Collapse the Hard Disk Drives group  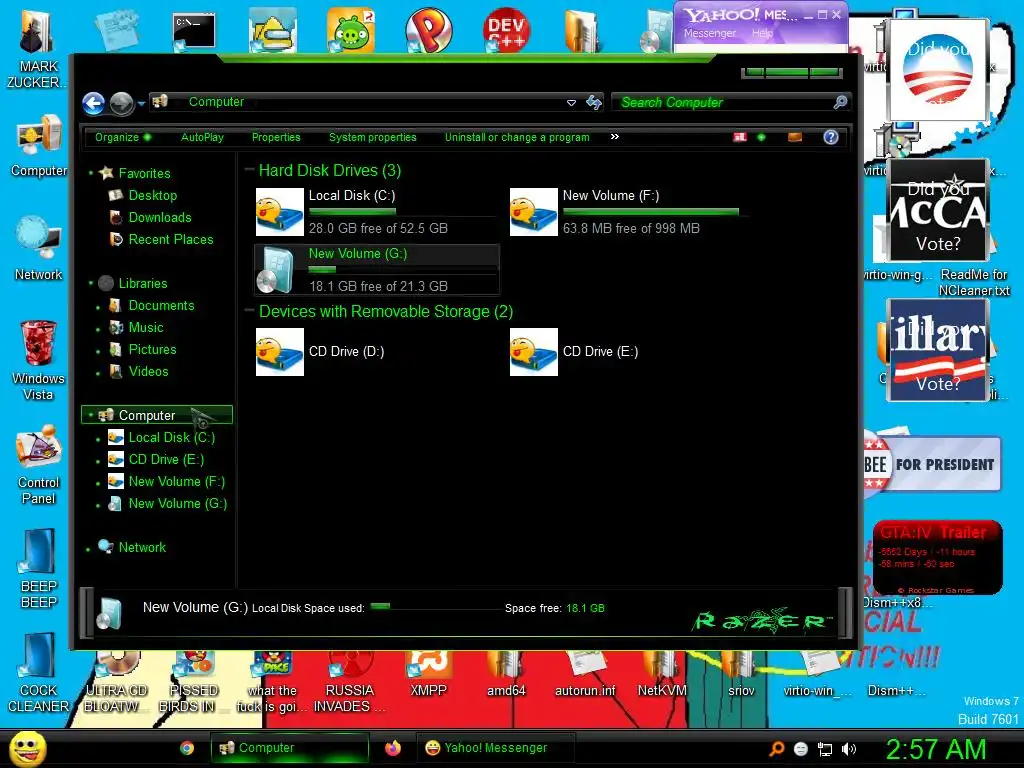point(249,170)
